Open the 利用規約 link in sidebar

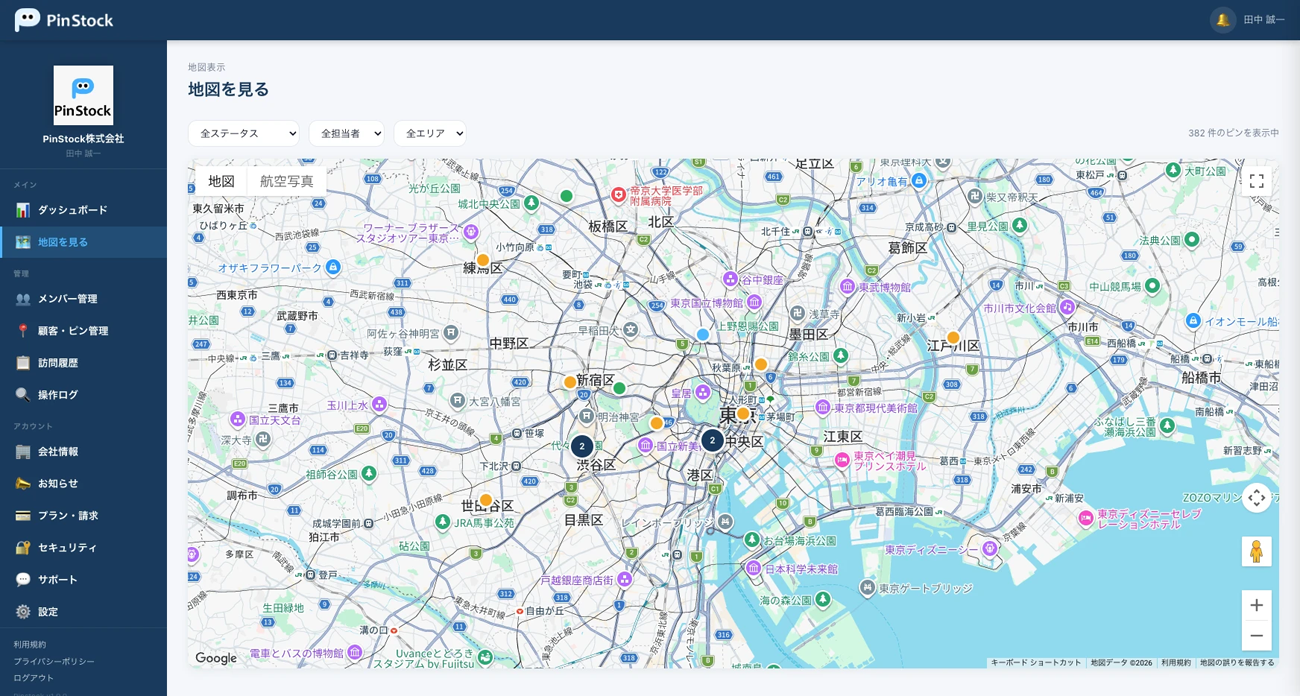tap(30, 645)
